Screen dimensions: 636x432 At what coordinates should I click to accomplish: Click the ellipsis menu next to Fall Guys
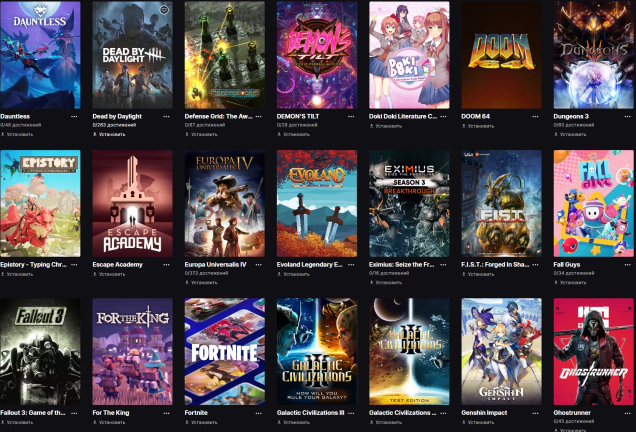pyautogui.click(x=628, y=265)
